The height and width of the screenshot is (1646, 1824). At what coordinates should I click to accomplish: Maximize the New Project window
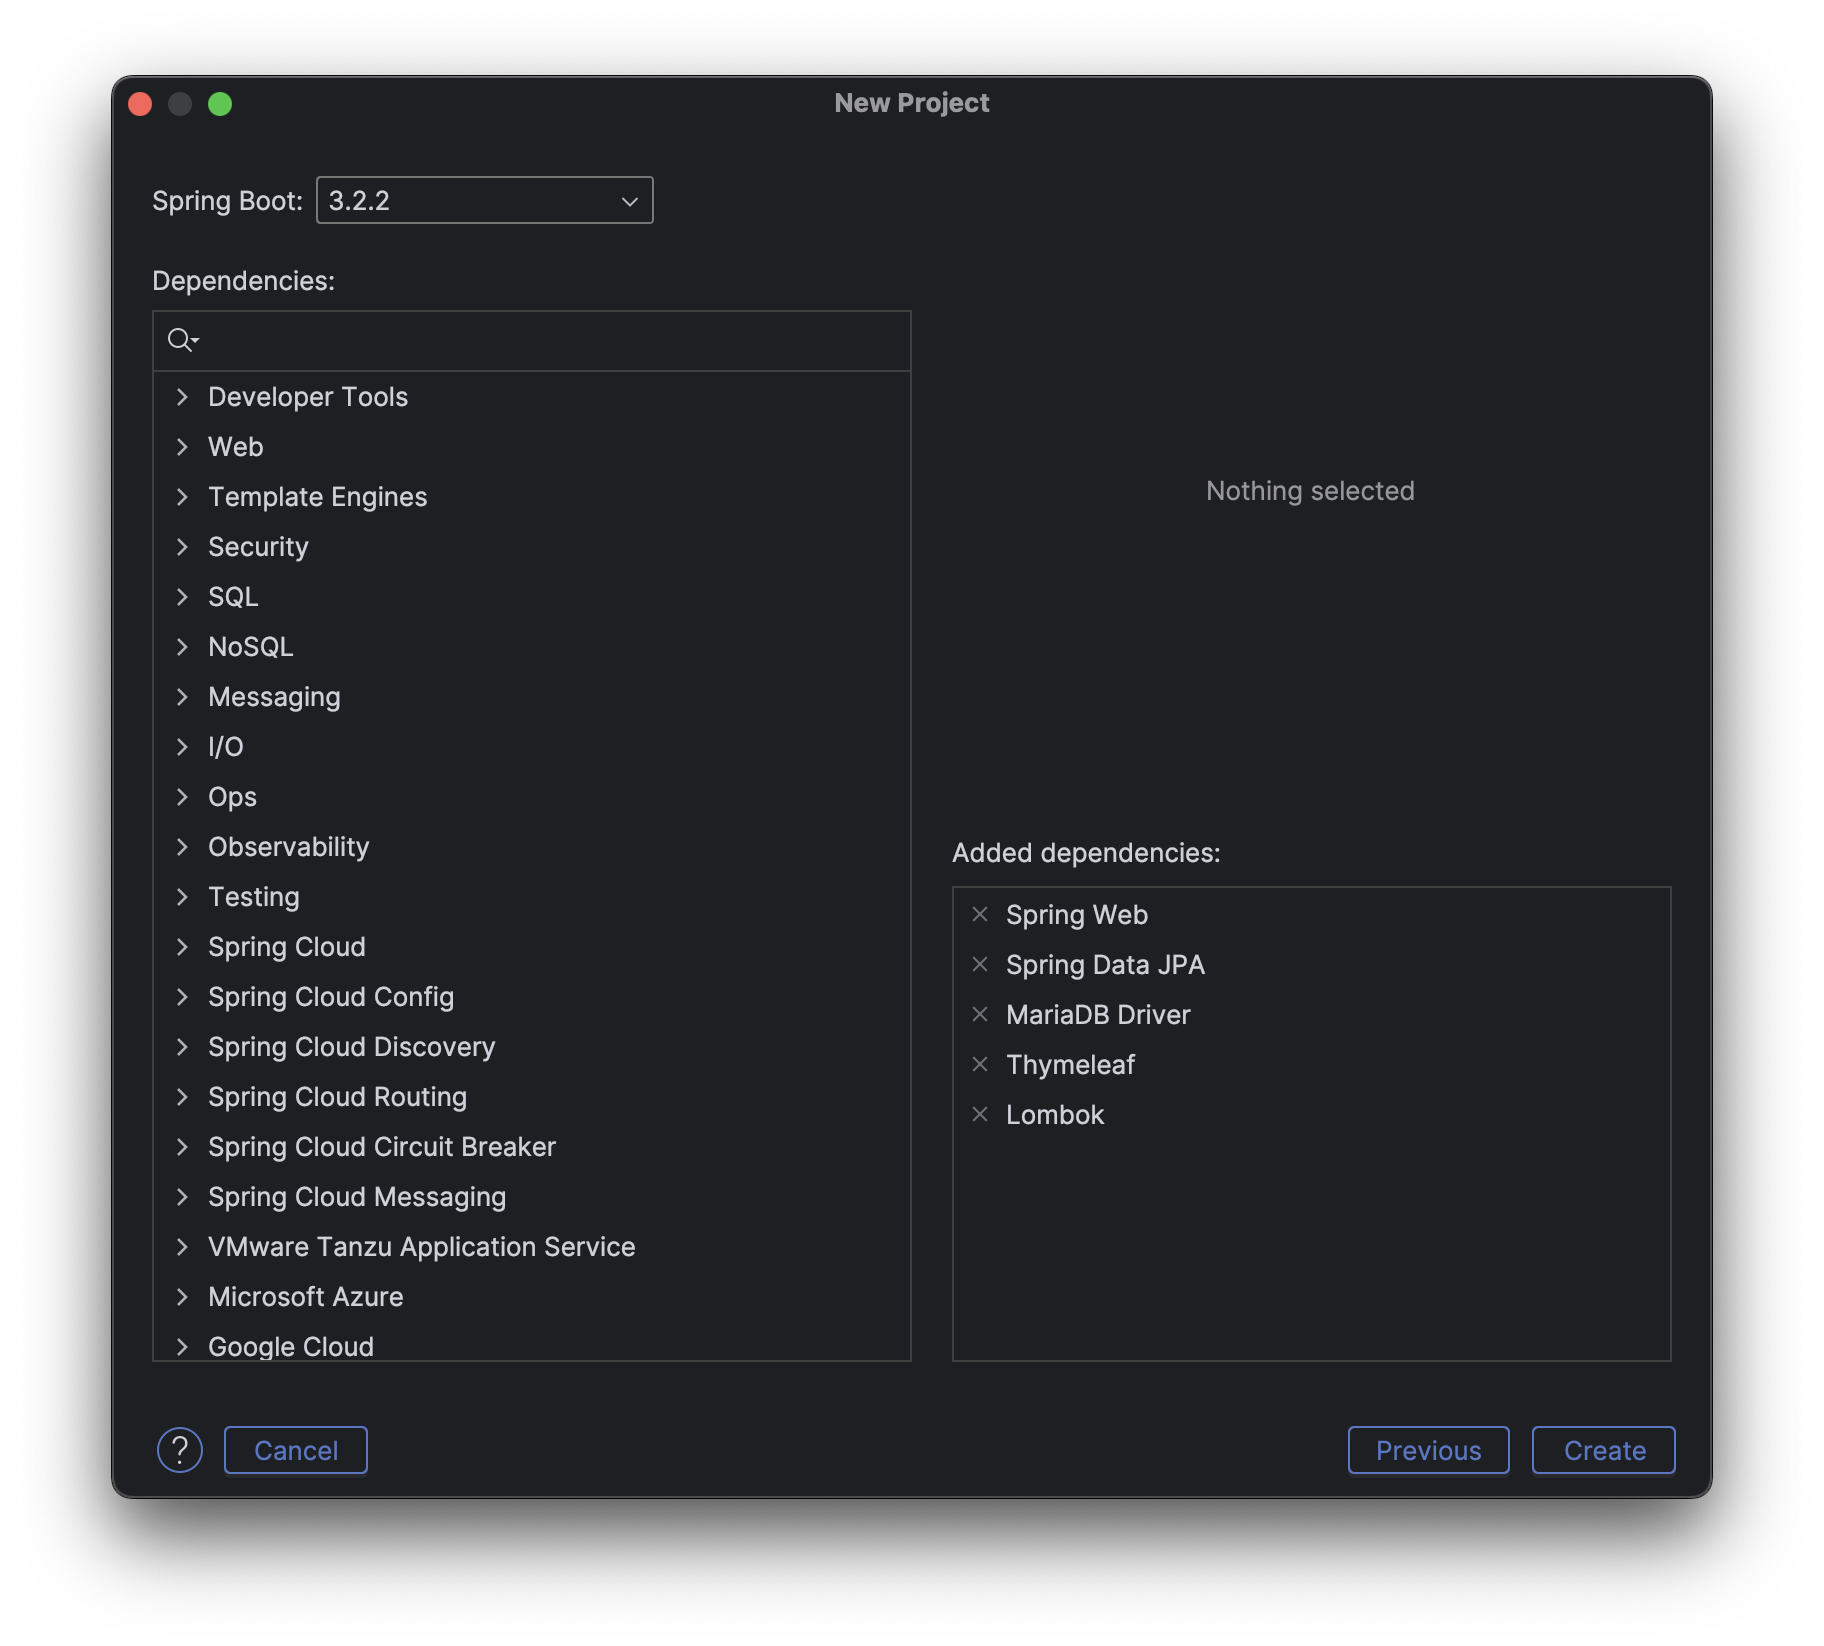[x=220, y=104]
